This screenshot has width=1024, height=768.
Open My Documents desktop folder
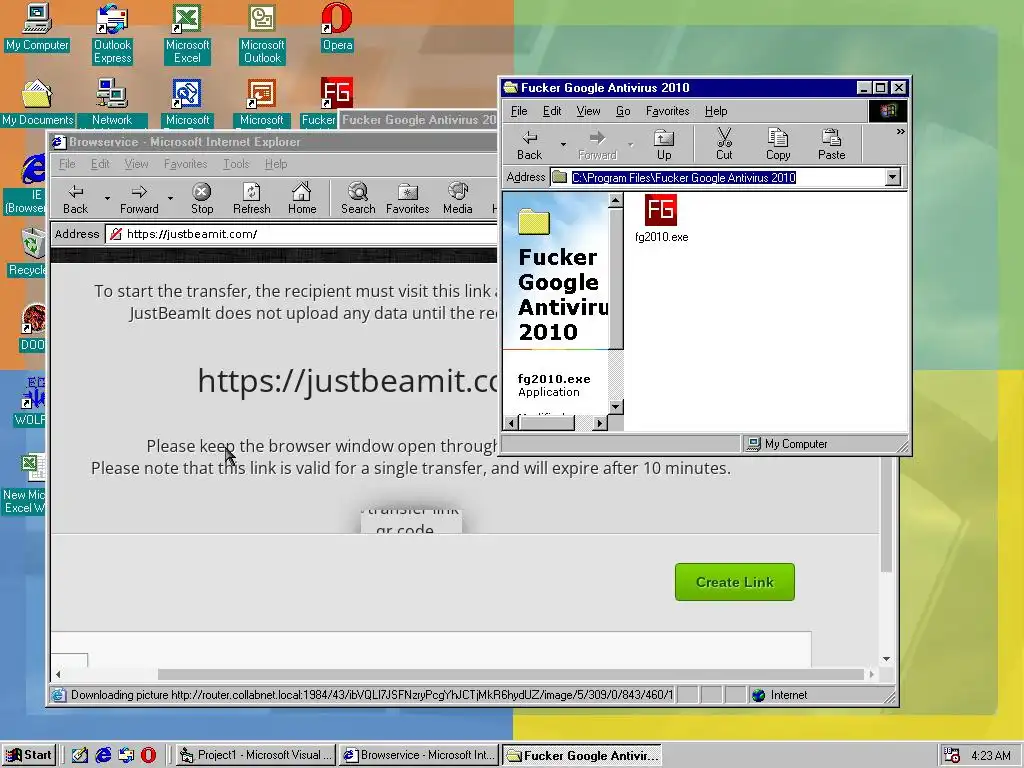coord(37,103)
